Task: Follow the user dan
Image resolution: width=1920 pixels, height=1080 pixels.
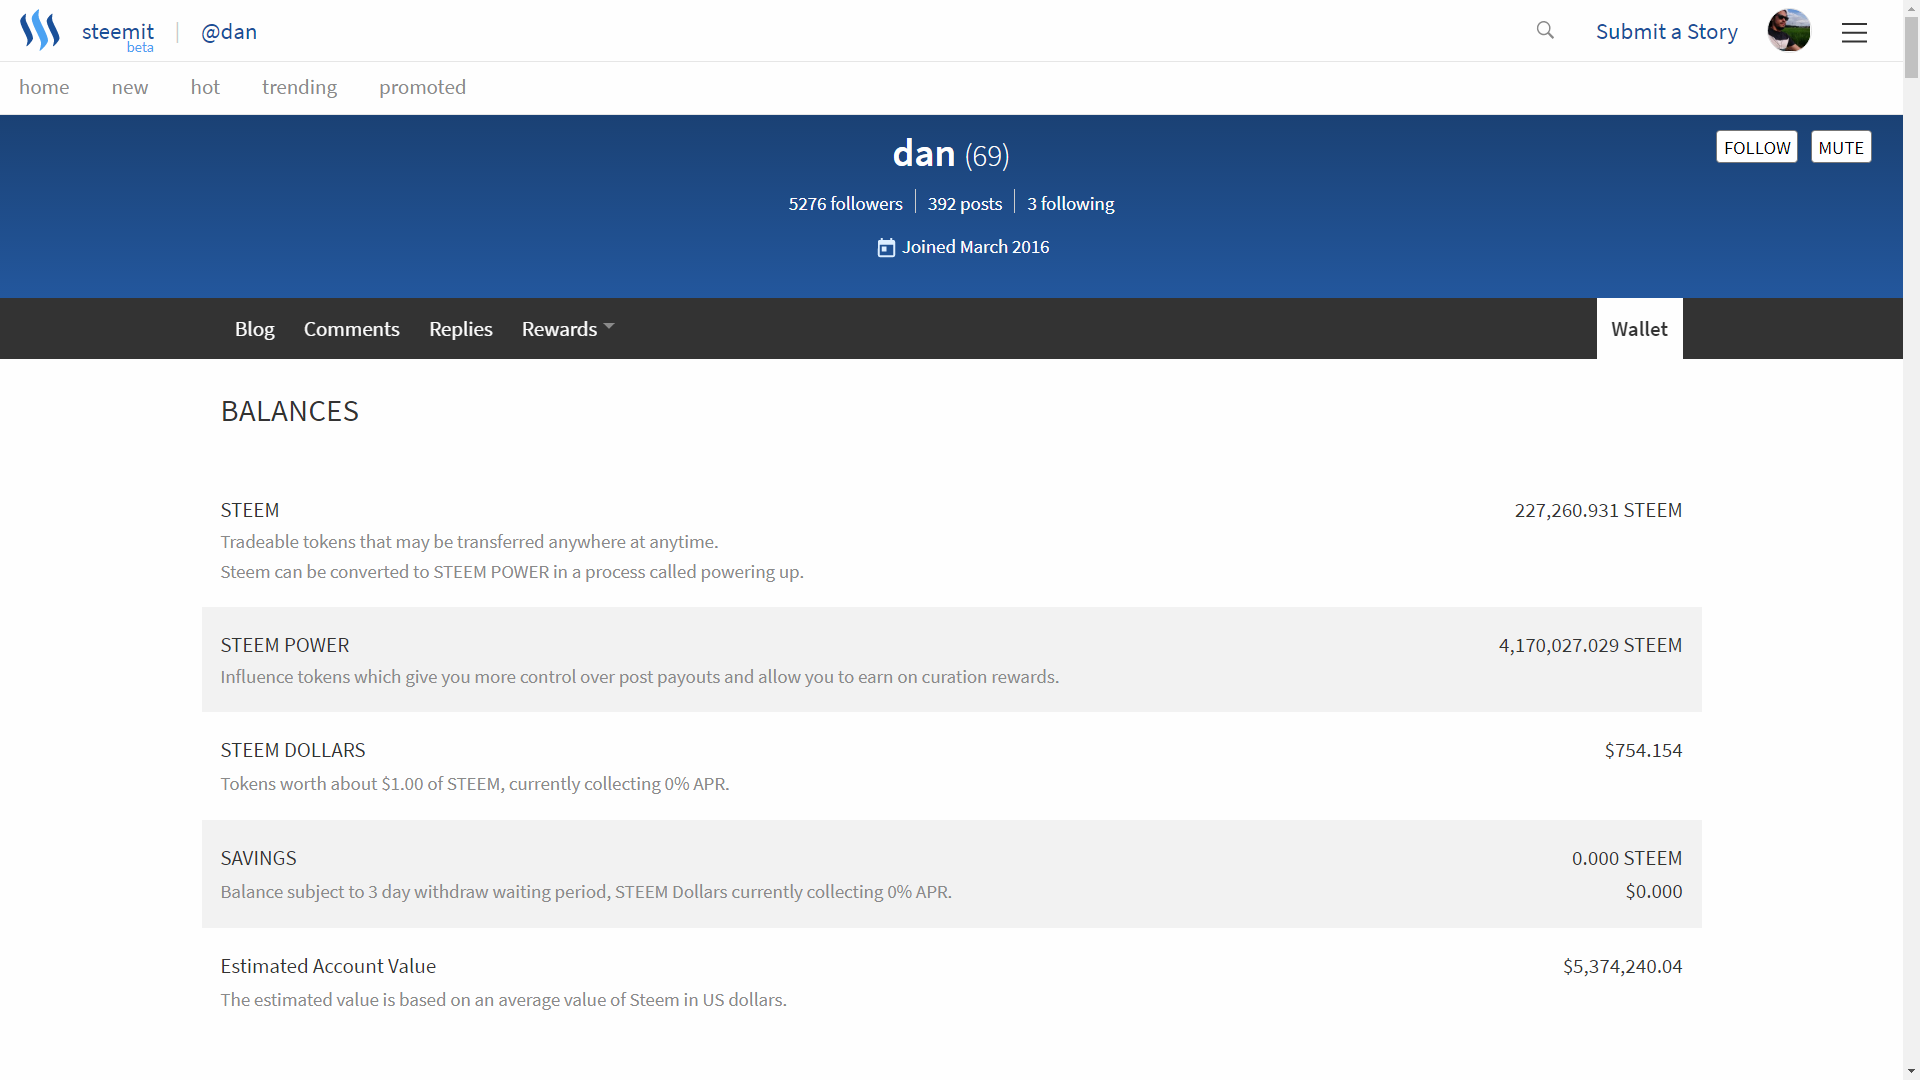Action: point(1756,147)
